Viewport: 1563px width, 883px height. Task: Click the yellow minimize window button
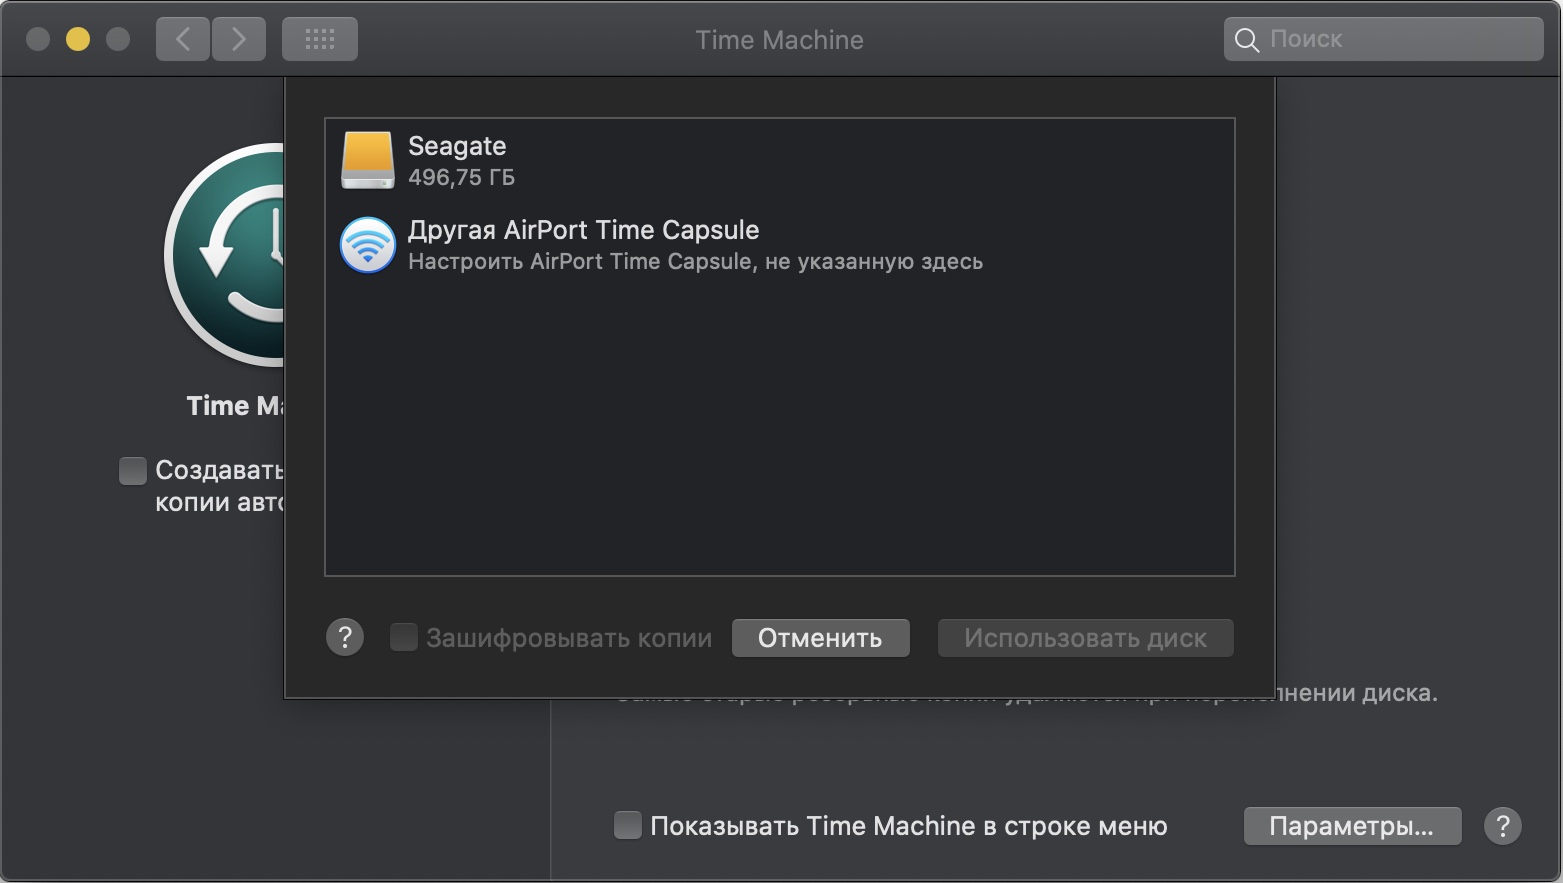[x=78, y=39]
